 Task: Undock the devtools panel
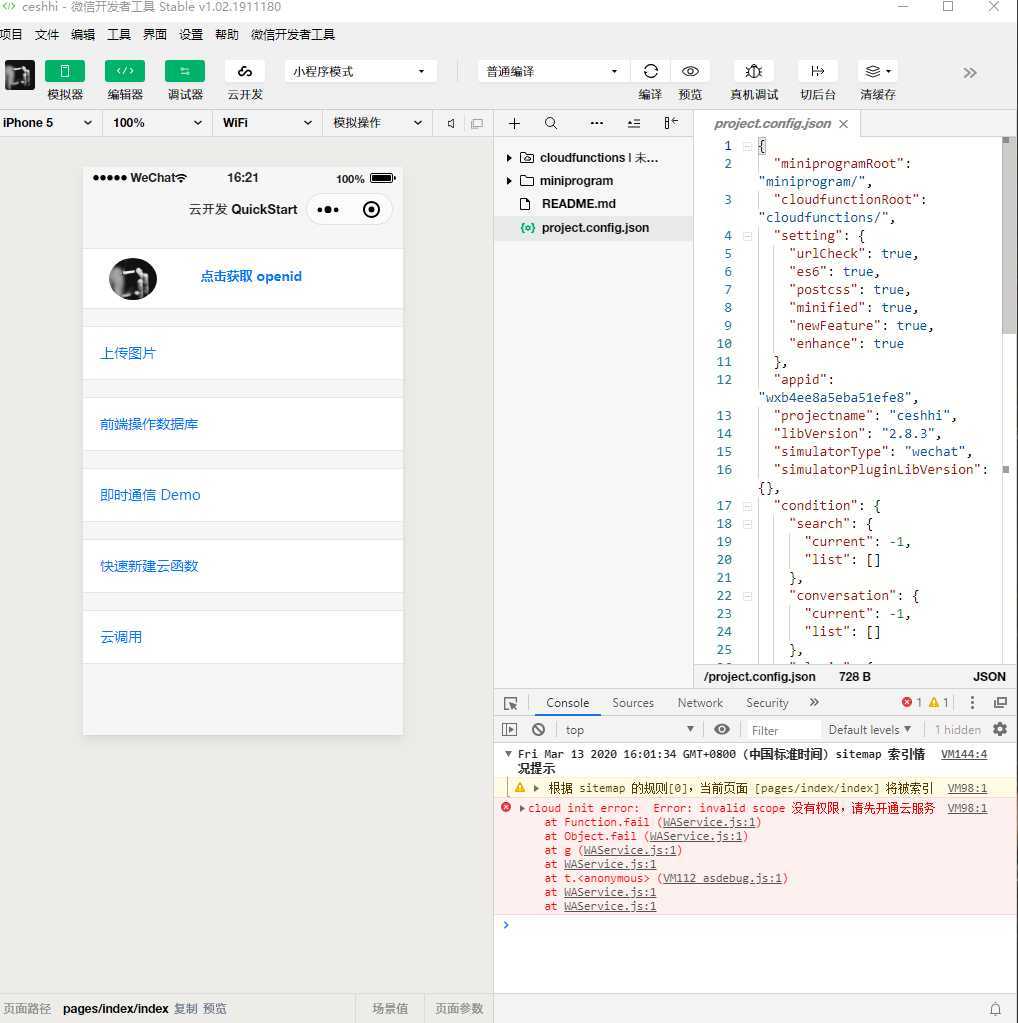click(x=1000, y=703)
